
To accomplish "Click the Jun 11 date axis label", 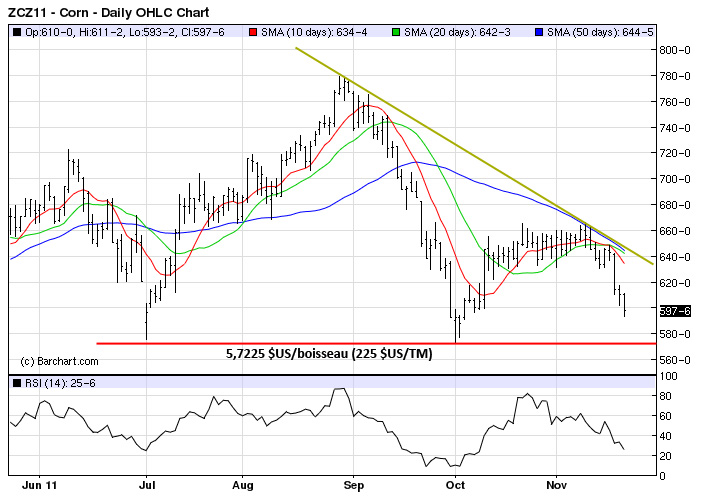I will (40, 485).
